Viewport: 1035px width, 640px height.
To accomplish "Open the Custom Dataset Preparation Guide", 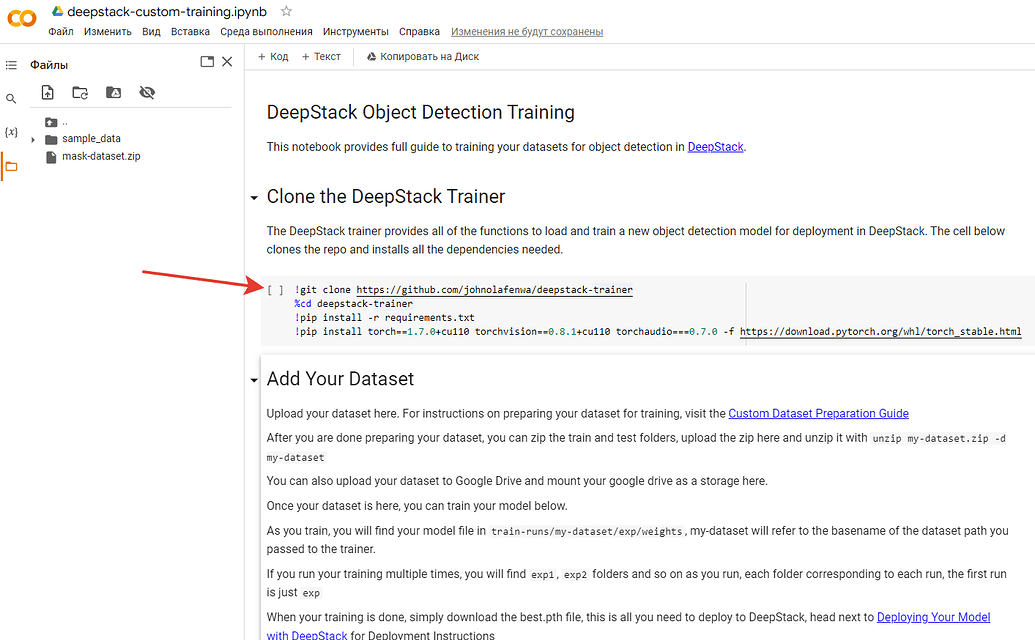I will pyautogui.click(x=818, y=413).
